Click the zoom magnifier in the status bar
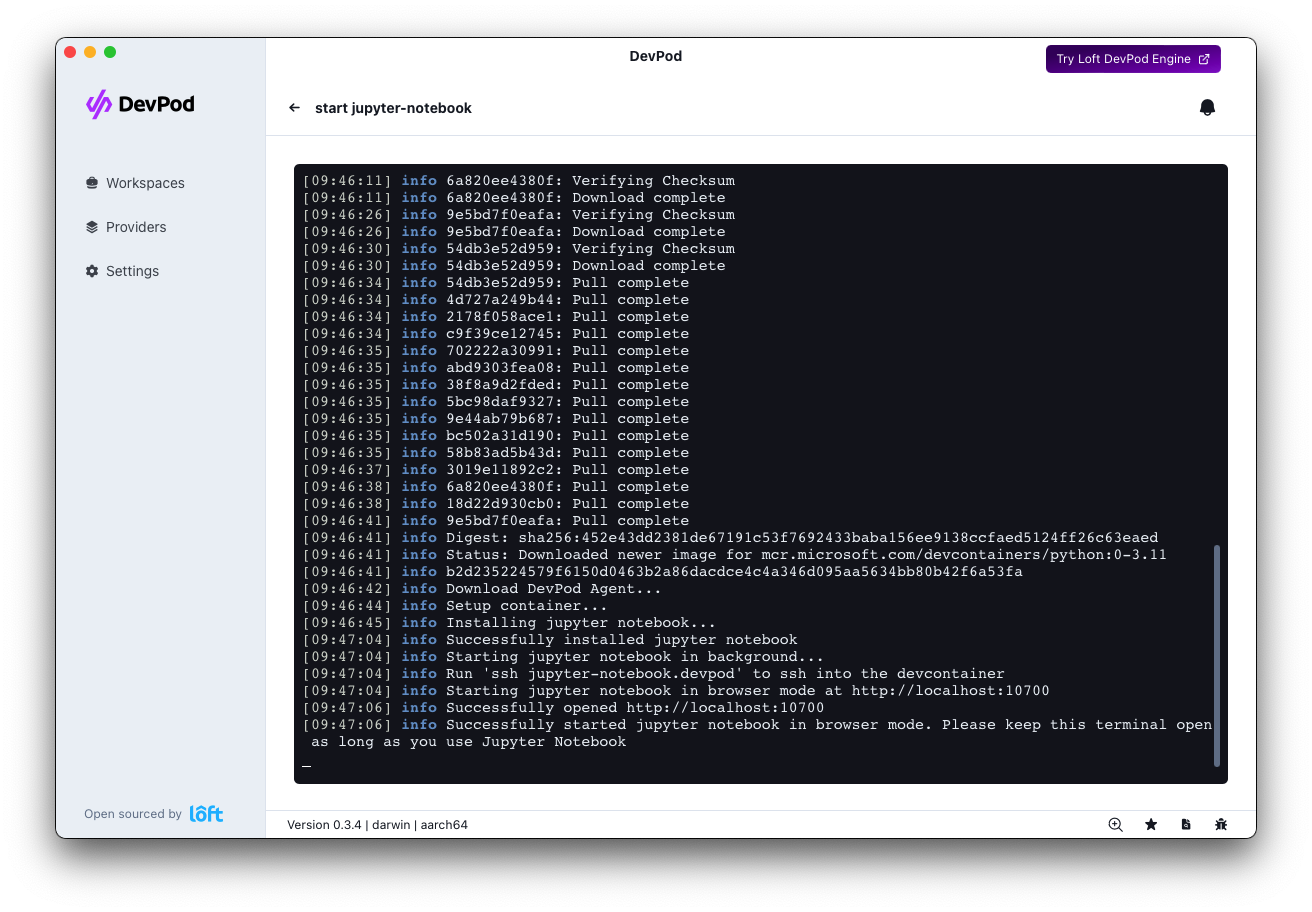 (x=1115, y=824)
